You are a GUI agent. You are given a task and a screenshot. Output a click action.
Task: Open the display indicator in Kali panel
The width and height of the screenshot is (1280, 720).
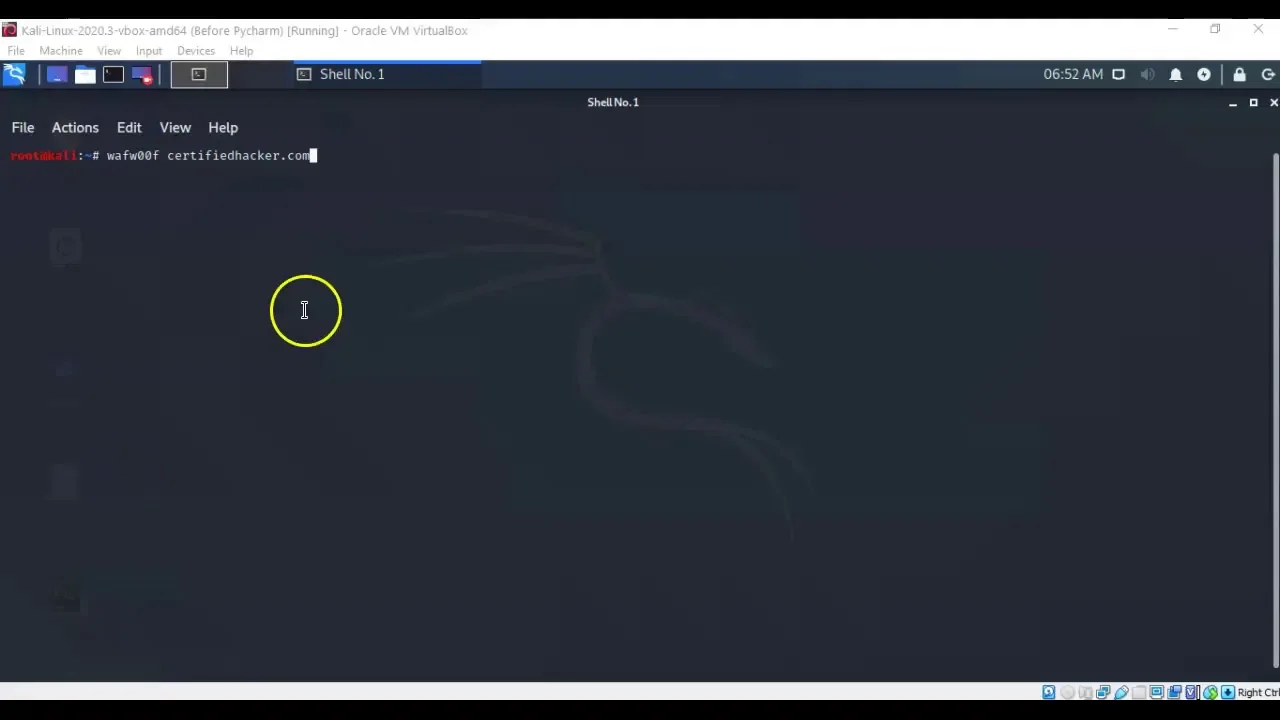click(1119, 74)
